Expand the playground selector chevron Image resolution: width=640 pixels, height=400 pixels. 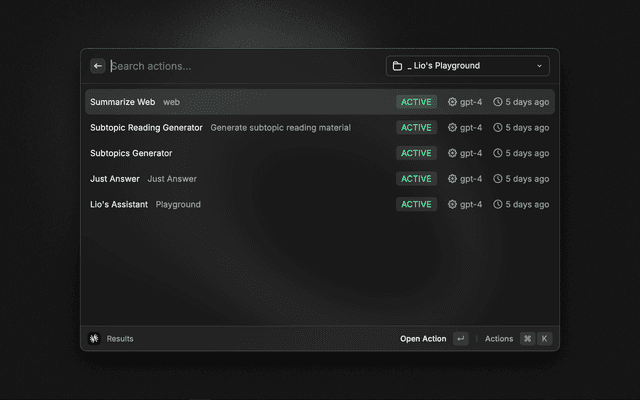click(540, 66)
